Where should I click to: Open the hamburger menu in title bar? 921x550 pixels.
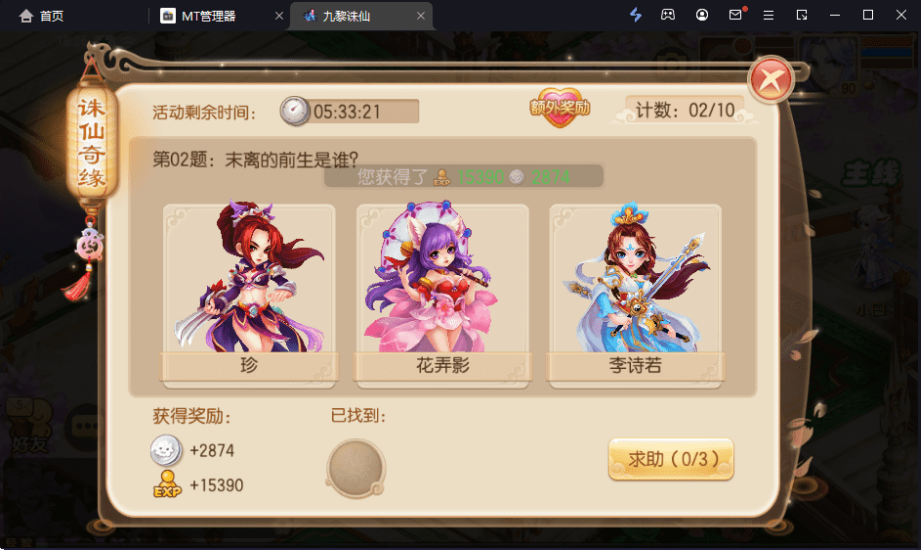coord(768,15)
